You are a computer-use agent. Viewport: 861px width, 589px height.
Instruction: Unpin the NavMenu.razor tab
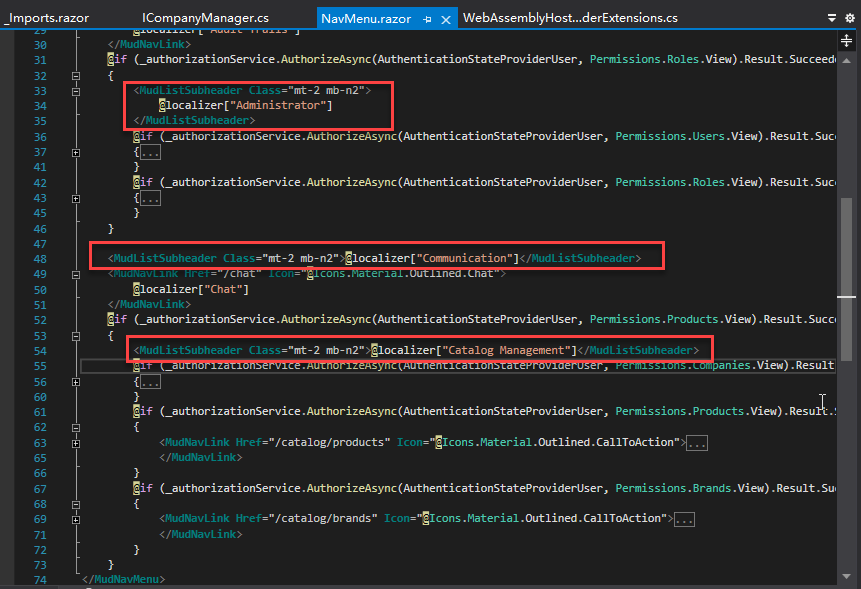(426, 17)
